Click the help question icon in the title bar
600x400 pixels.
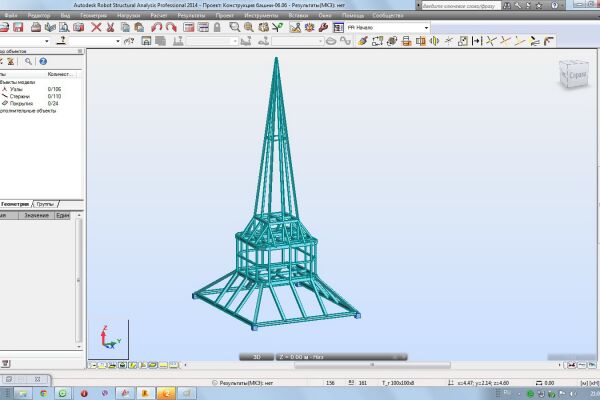pyautogui.click(x=554, y=5)
